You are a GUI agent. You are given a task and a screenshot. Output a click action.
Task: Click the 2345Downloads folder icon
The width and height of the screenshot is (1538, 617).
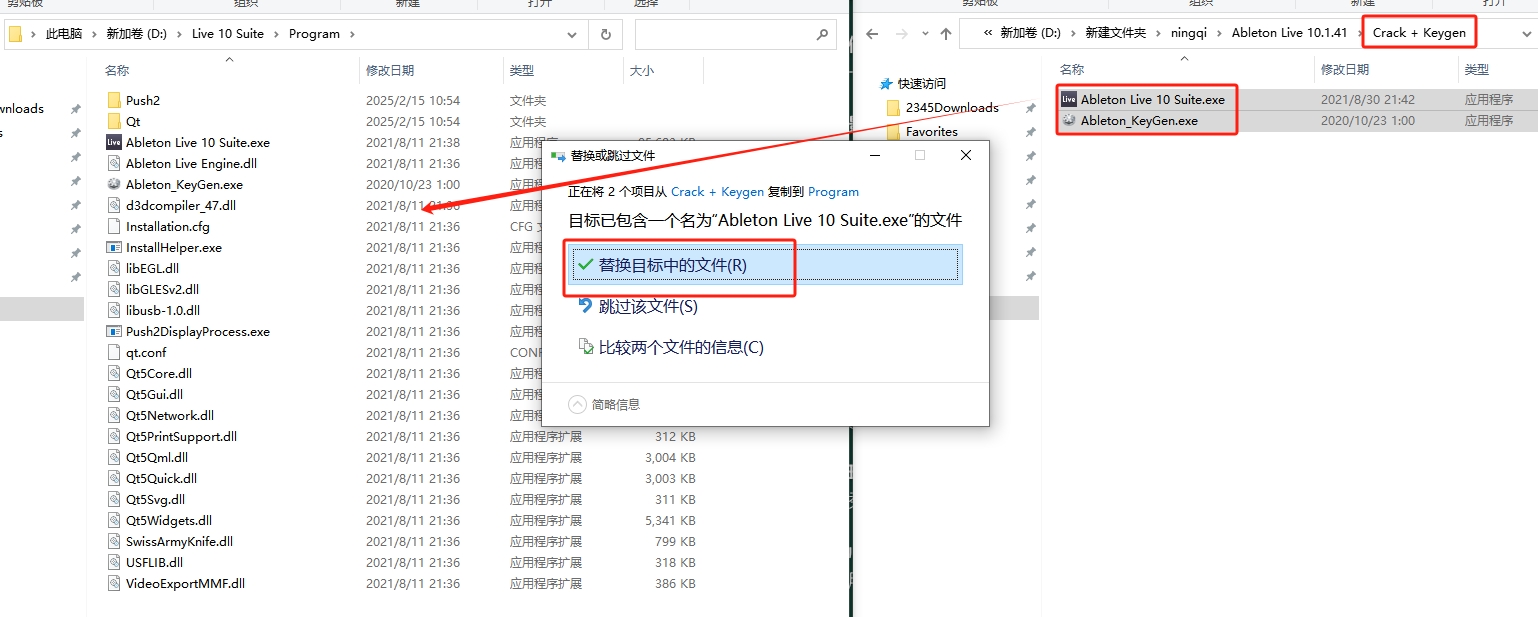click(x=894, y=107)
